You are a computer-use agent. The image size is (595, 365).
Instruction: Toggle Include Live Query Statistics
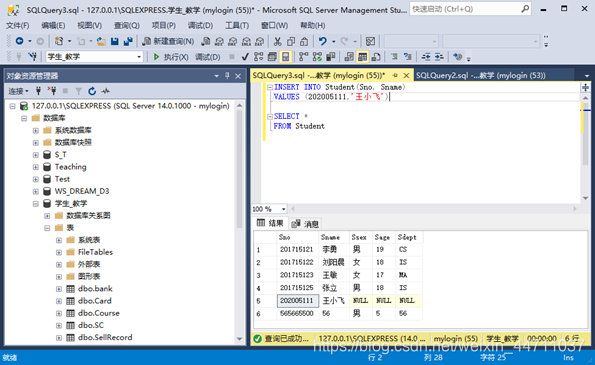coord(317,57)
